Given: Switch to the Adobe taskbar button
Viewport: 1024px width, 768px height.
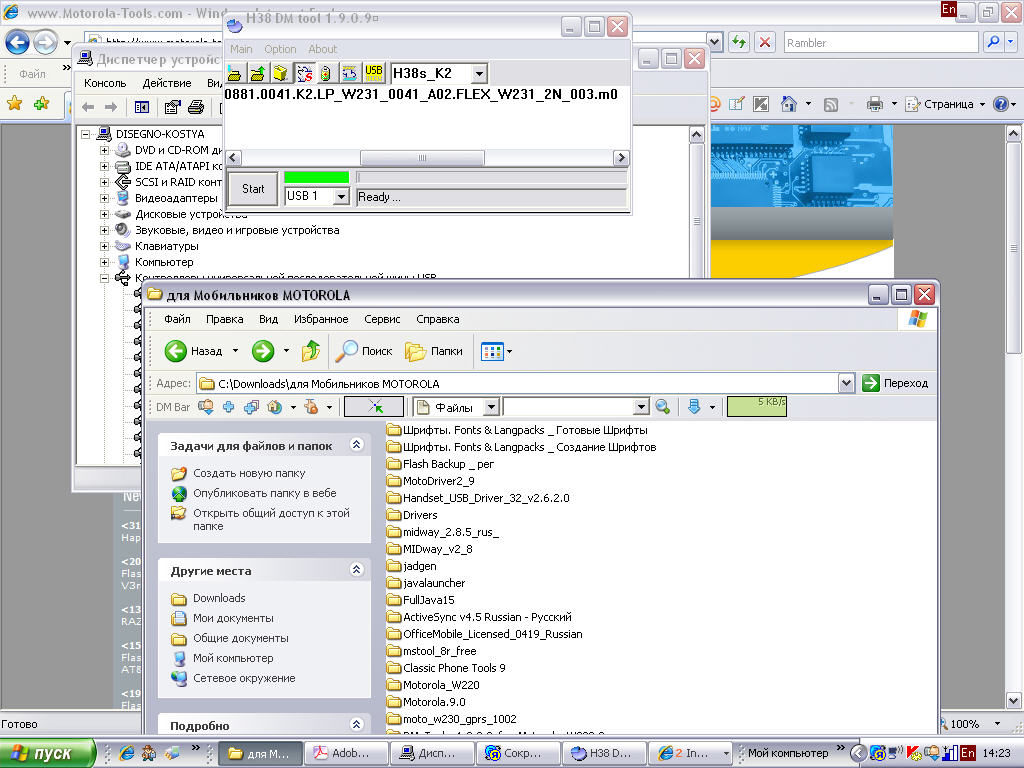Looking at the screenshot, I should 347,753.
